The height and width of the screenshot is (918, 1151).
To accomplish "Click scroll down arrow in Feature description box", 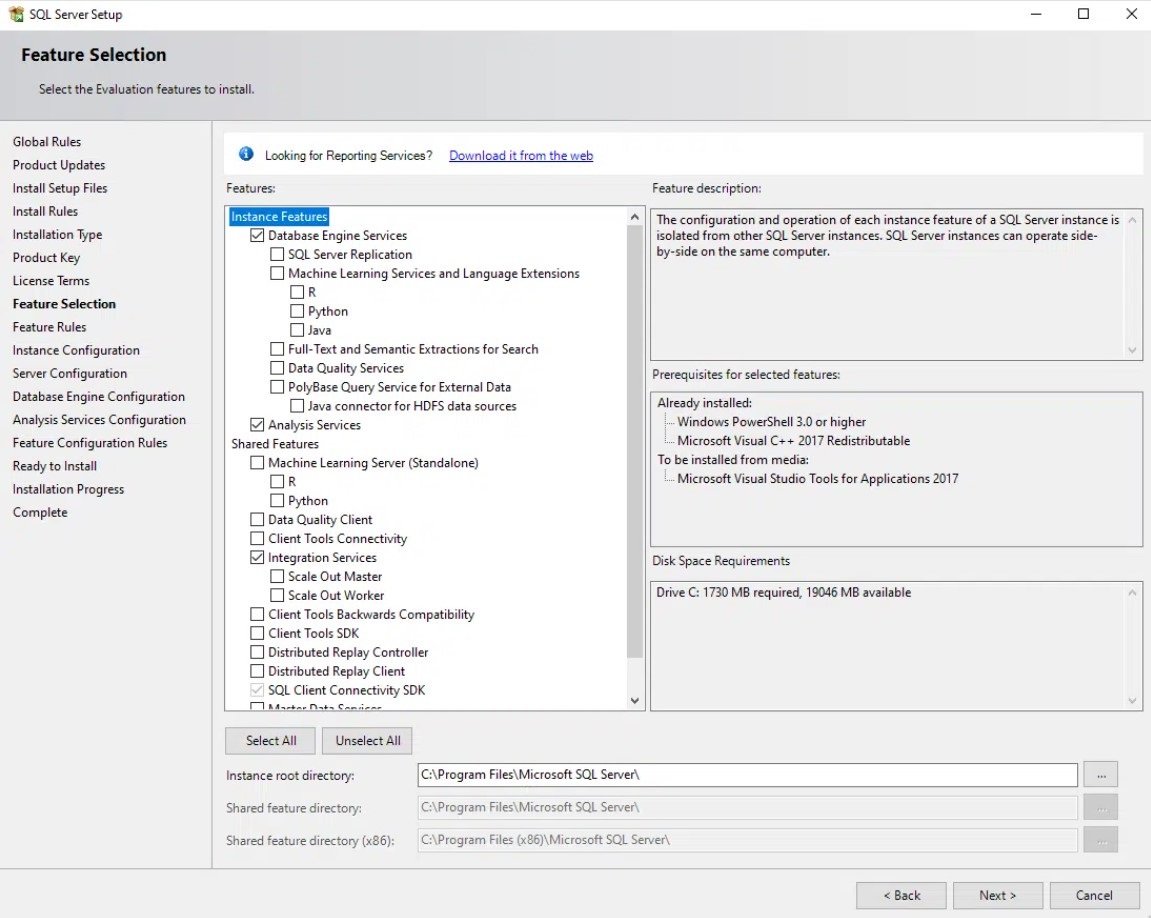I will [1132, 350].
